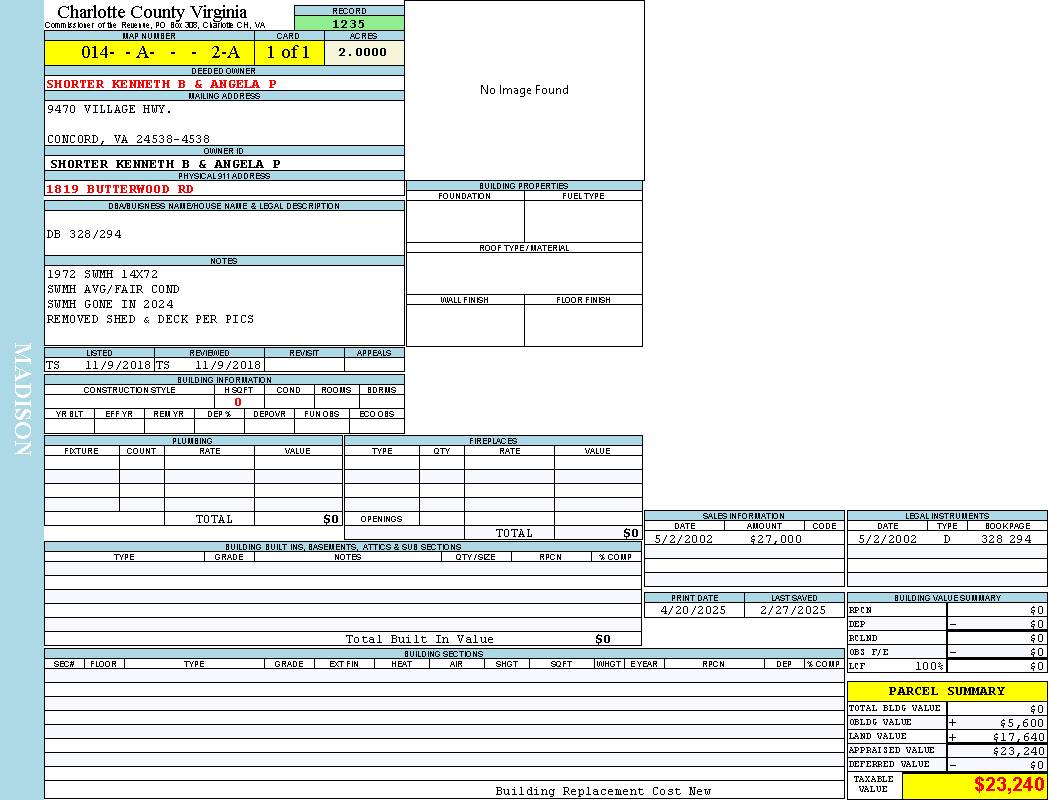Click deeded owner name SHORTER KENNETH B & ANGELA

tap(161, 84)
